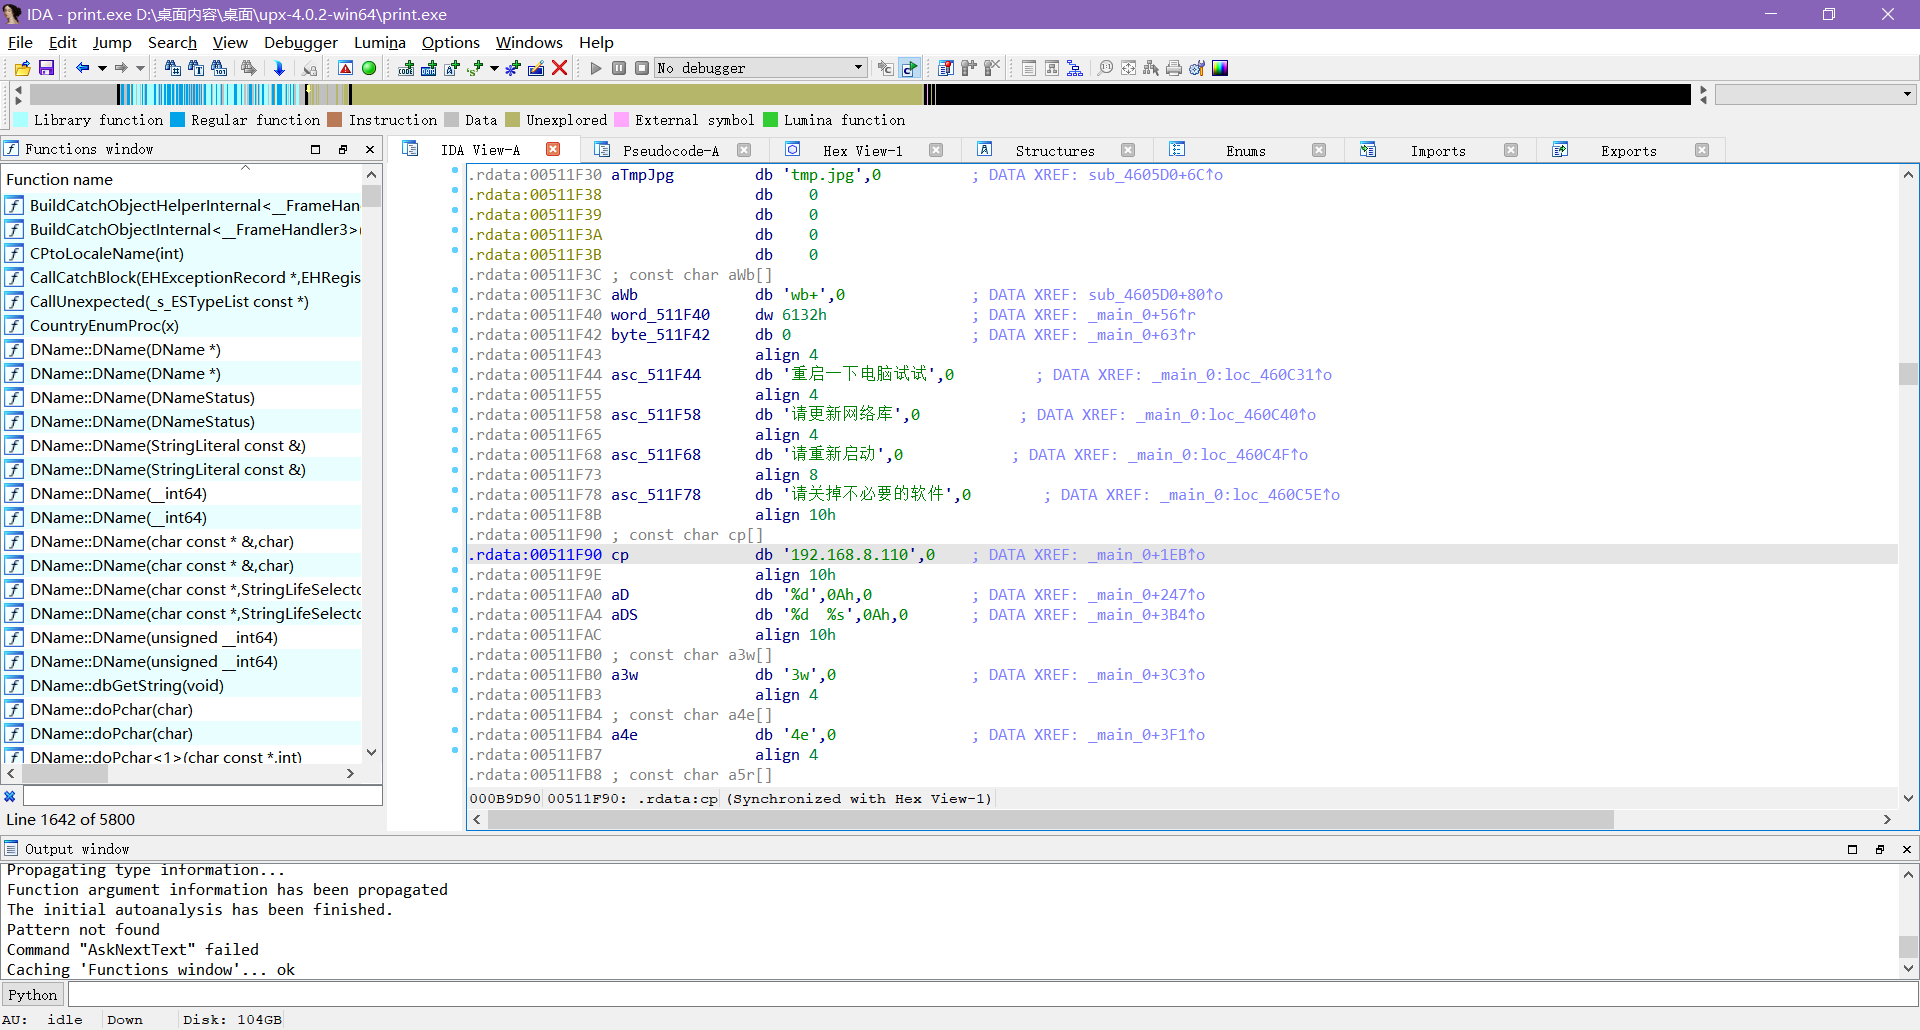1920x1030 pixels.
Task: Click the green circle toolbar icon
Action: [369, 68]
